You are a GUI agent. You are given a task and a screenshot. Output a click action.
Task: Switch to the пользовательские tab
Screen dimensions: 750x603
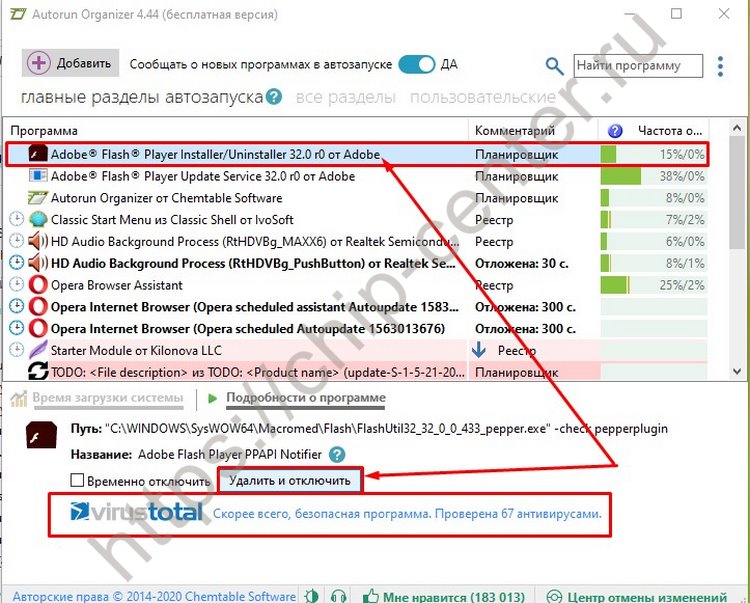(483, 97)
